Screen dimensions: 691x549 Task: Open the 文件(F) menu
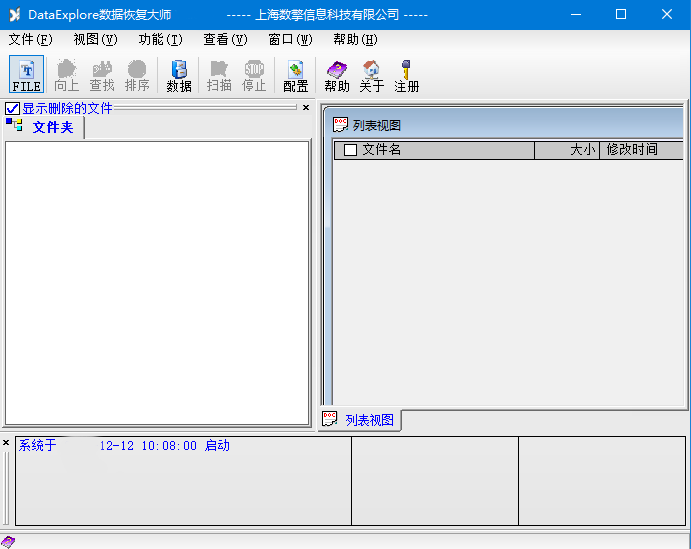coord(30,40)
